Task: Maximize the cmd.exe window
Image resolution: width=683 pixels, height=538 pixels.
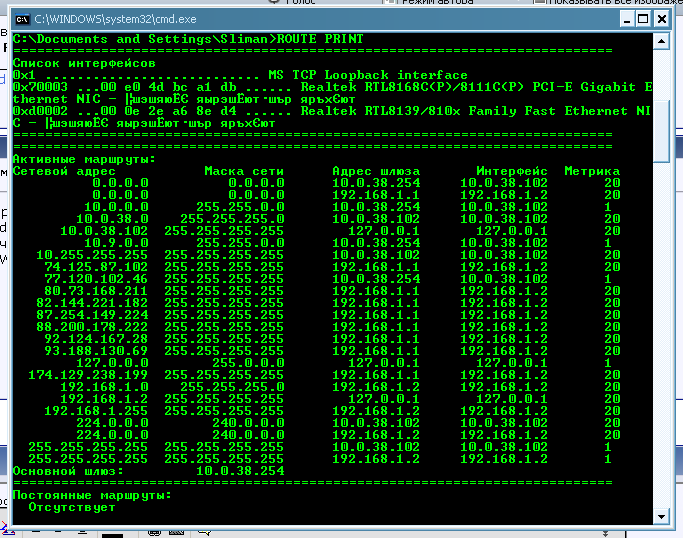Action: point(638,19)
